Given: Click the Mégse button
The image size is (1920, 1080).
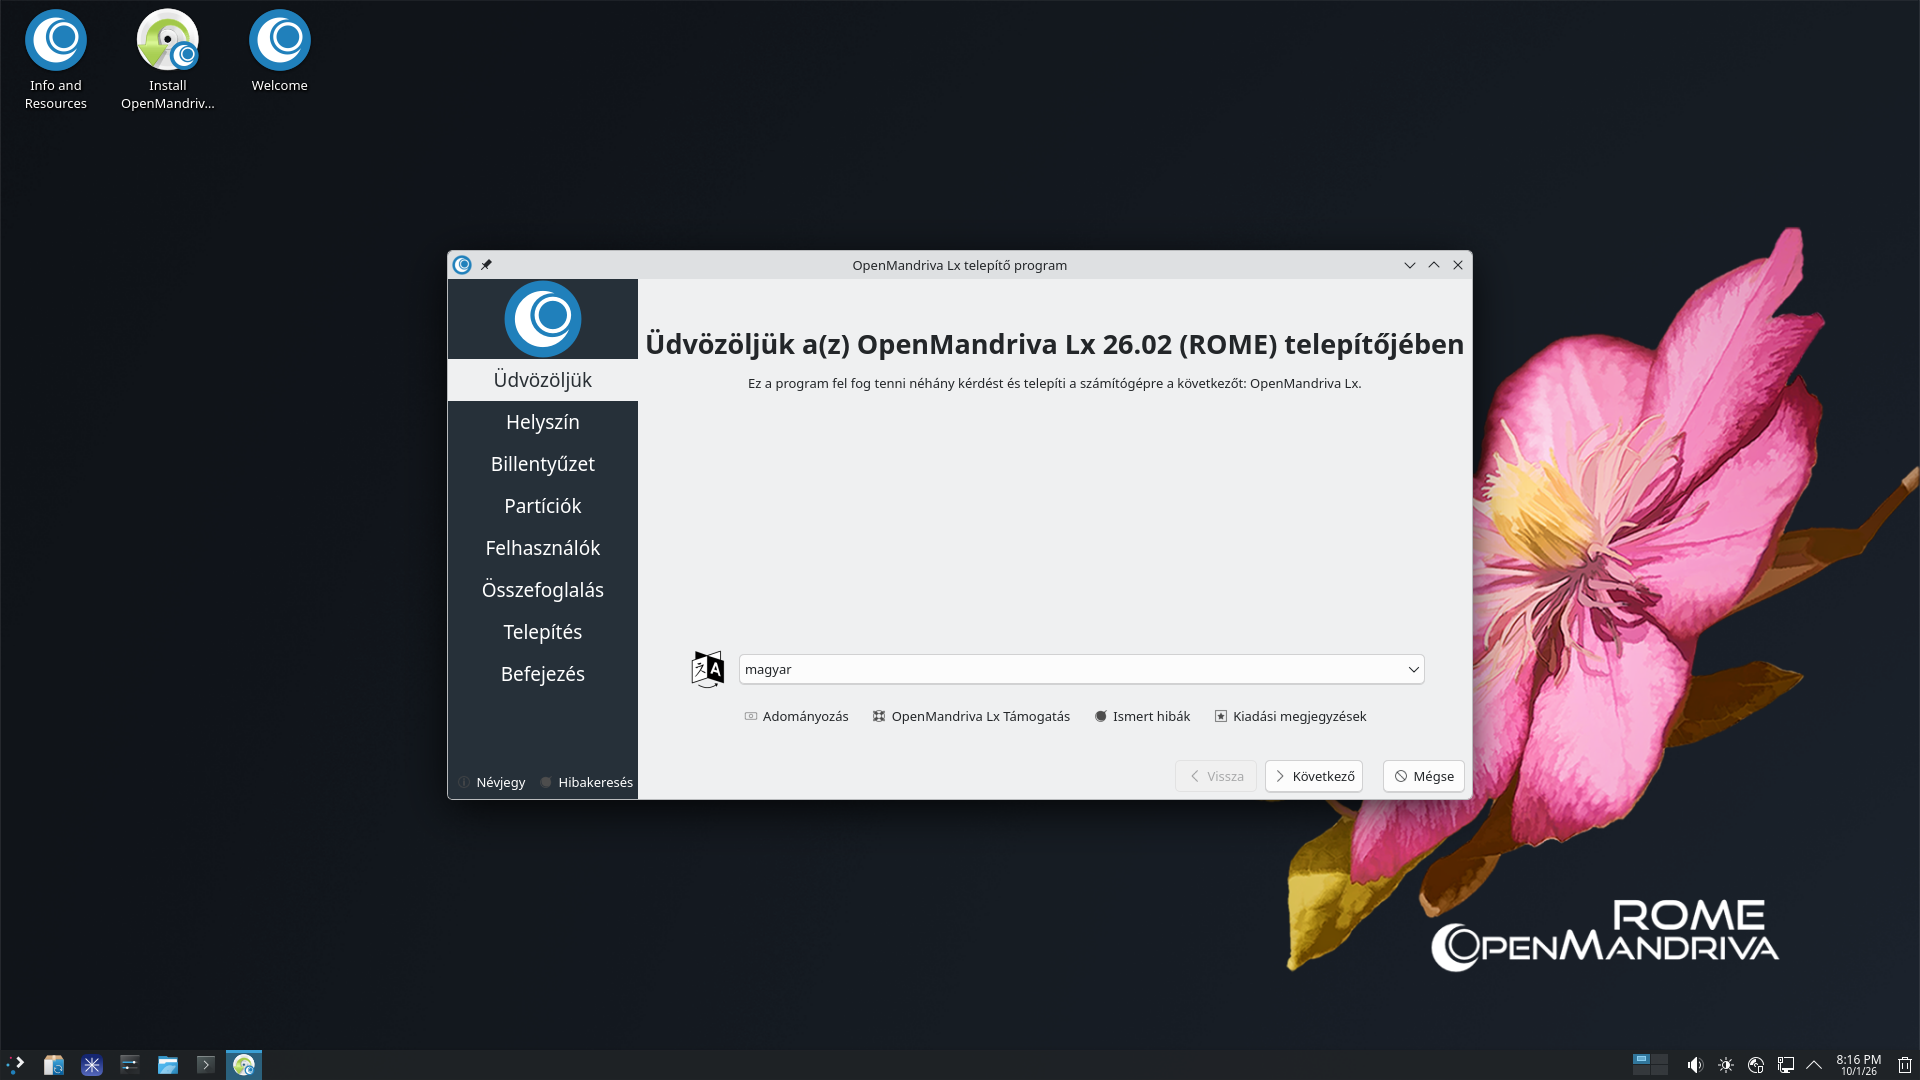Looking at the screenshot, I should click(1424, 776).
